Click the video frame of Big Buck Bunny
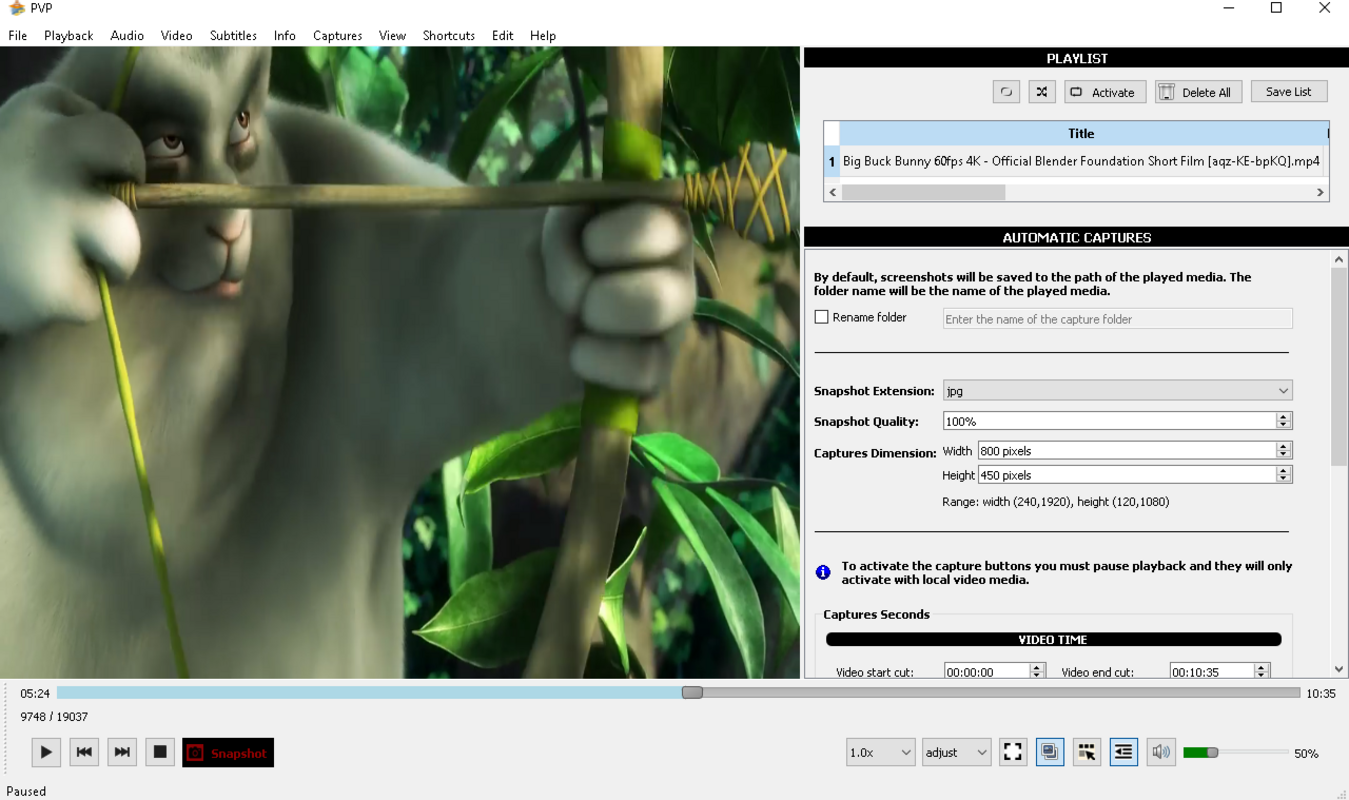The height and width of the screenshot is (800, 1349). pos(400,362)
